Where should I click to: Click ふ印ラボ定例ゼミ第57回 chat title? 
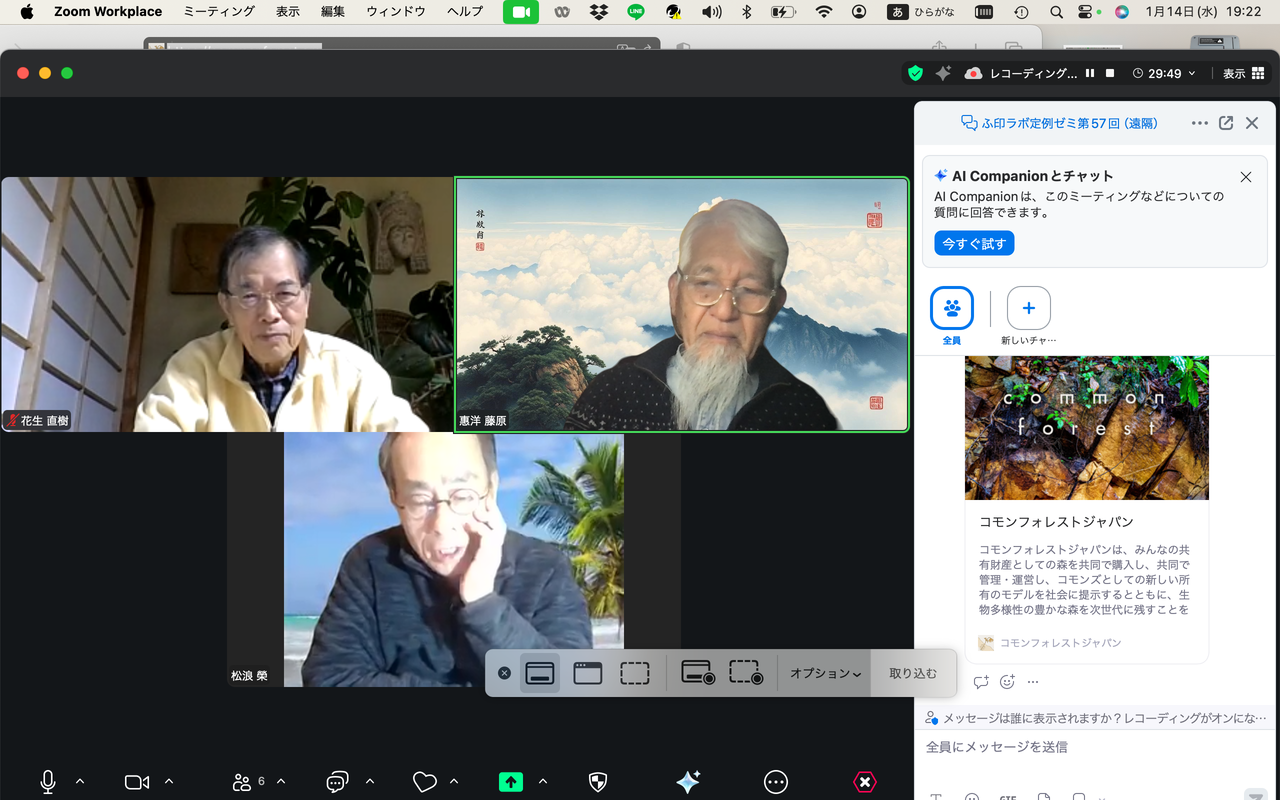point(1059,123)
